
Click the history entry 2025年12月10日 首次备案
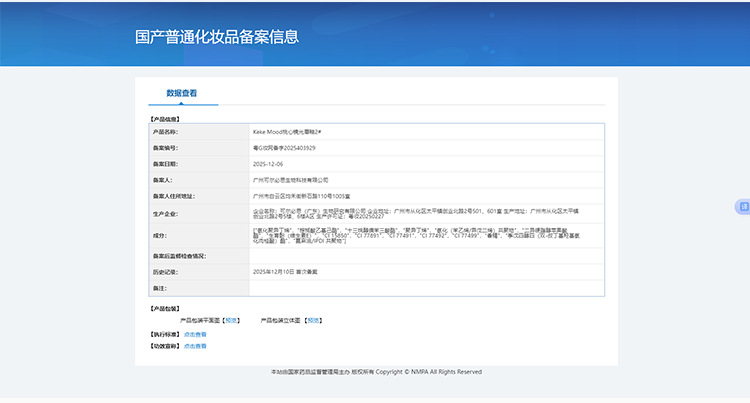point(285,272)
